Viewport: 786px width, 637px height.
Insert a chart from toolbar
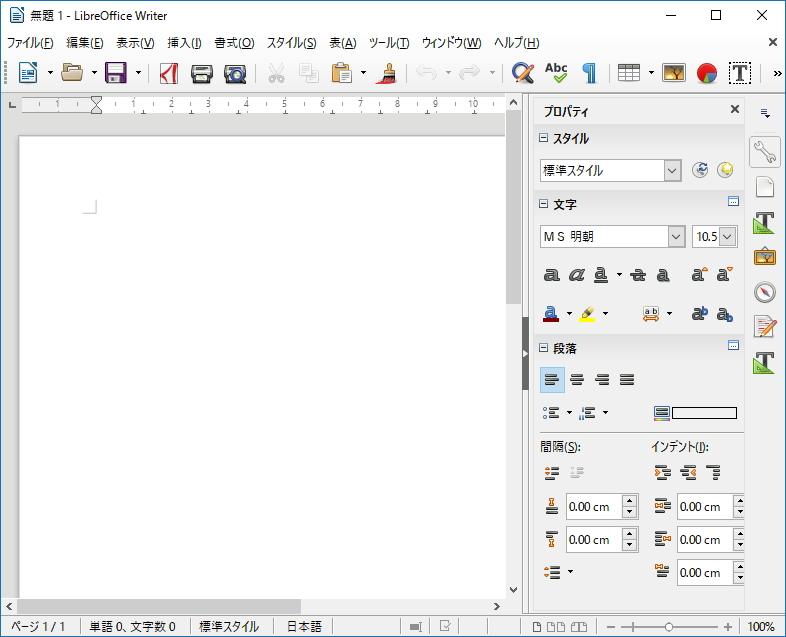[707, 73]
